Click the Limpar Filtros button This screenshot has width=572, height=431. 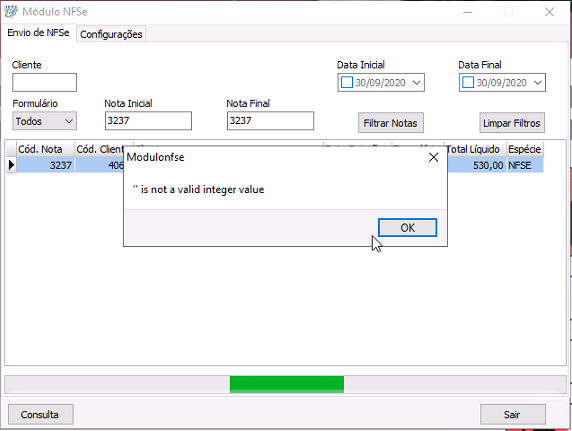(x=512, y=123)
